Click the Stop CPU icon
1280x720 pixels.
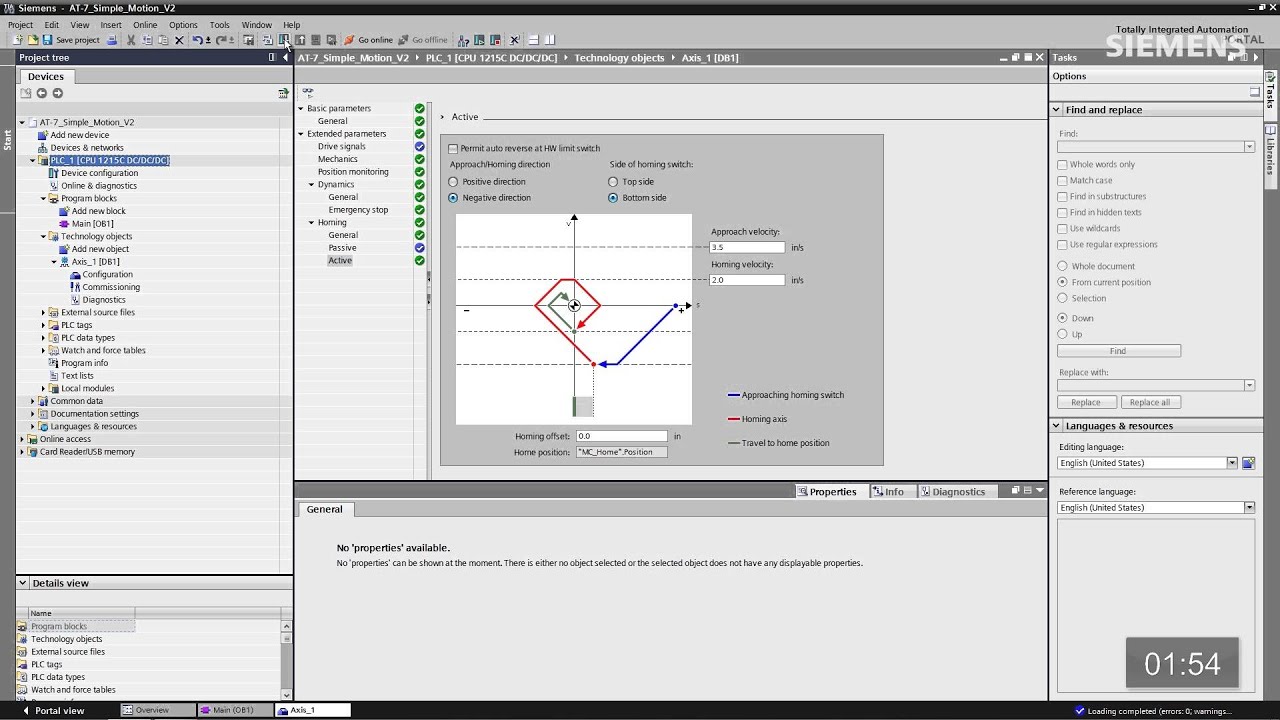click(x=495, y=40)
